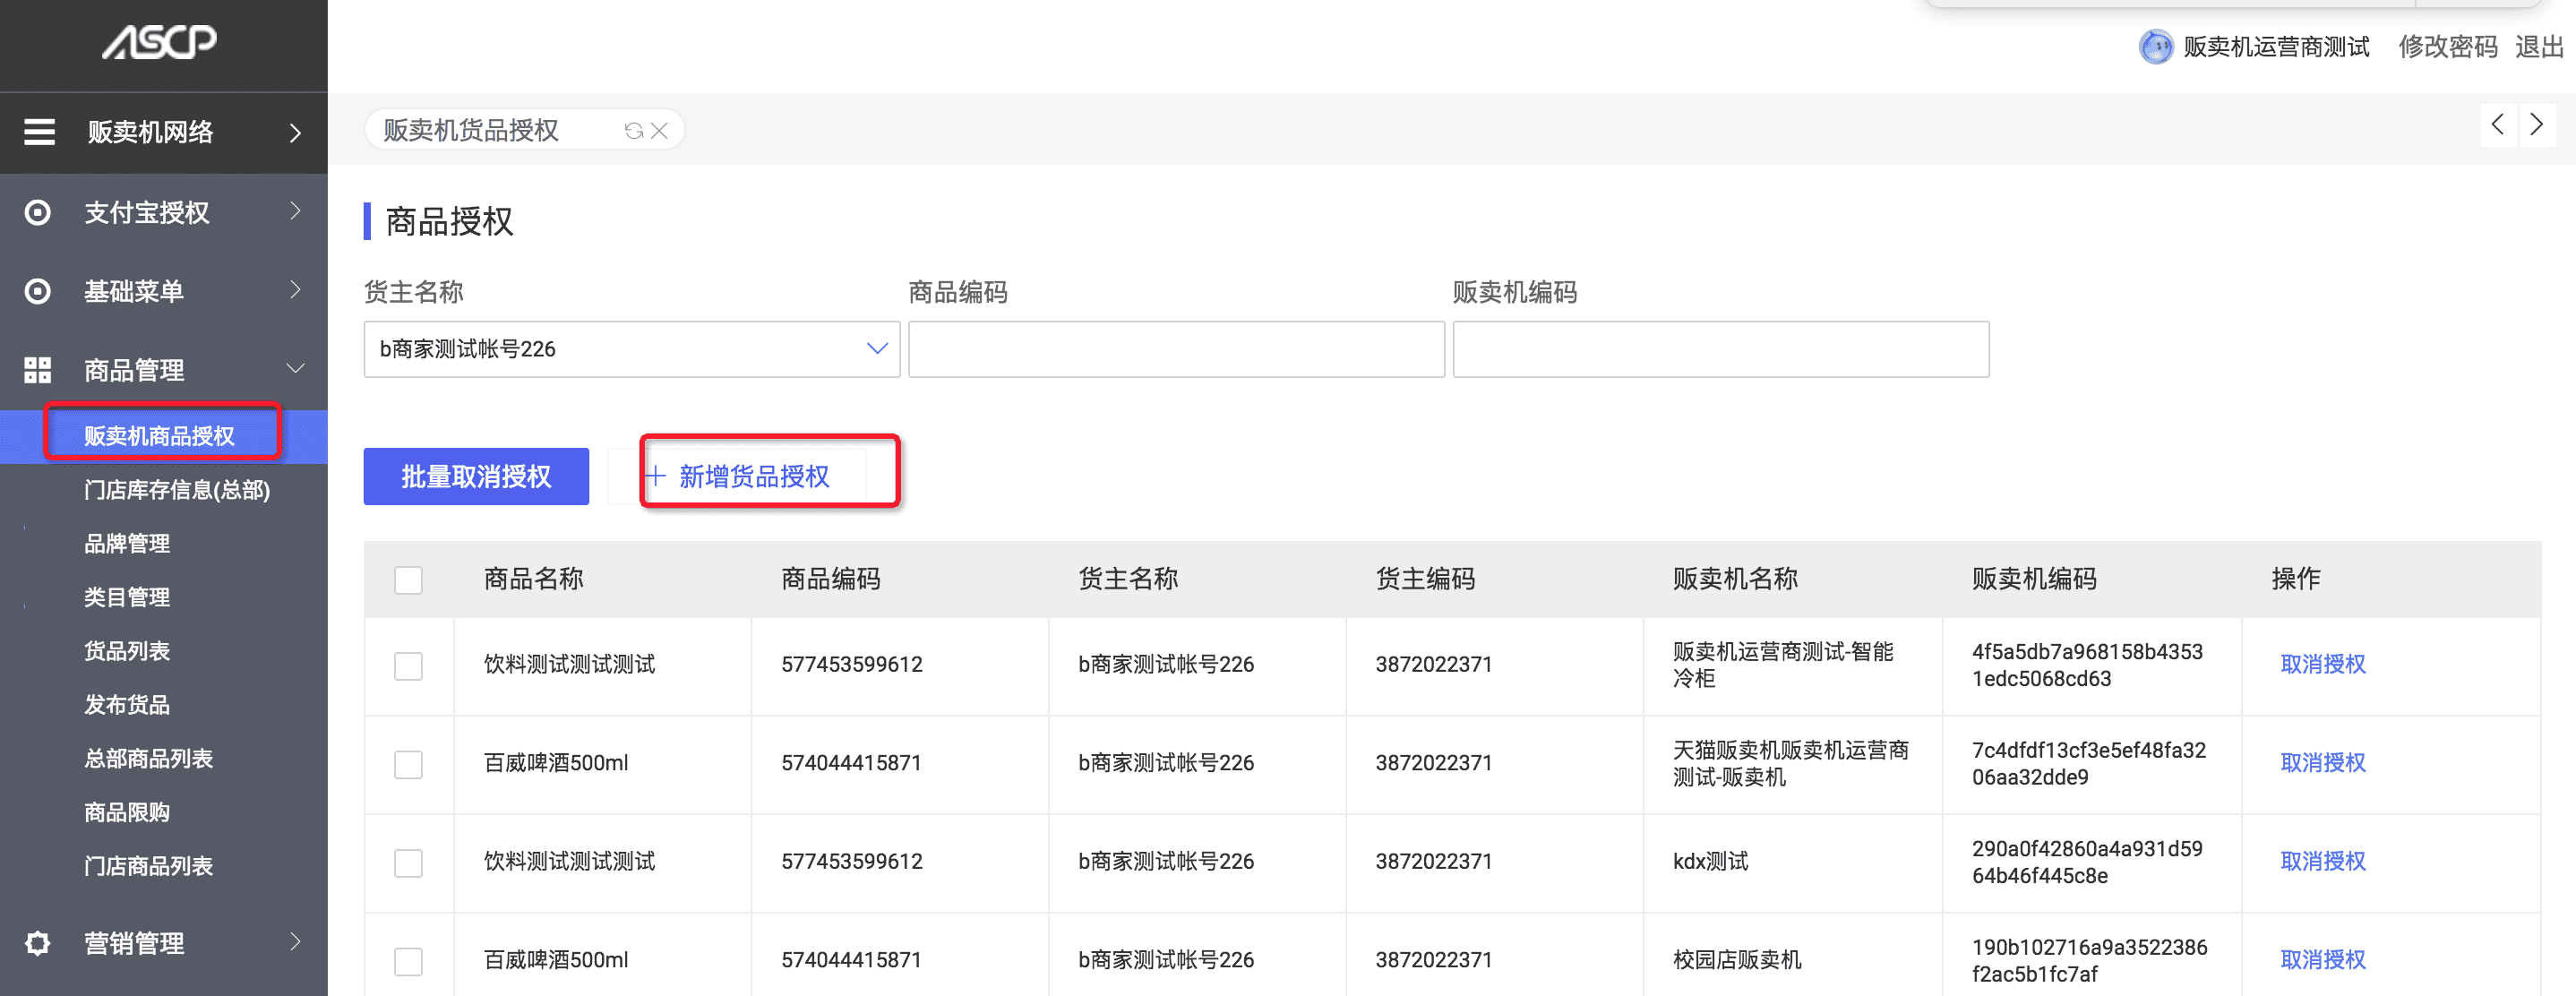Click machine code 4f5a5db7a968158b43531edc5068cd63
The height and width of the screenshot is (996, 2576).
2087,665
